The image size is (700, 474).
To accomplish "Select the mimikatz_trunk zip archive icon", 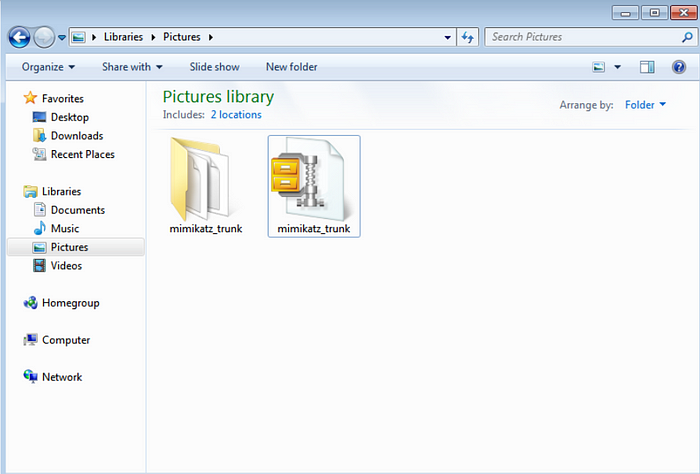I will tap(308, 179).
